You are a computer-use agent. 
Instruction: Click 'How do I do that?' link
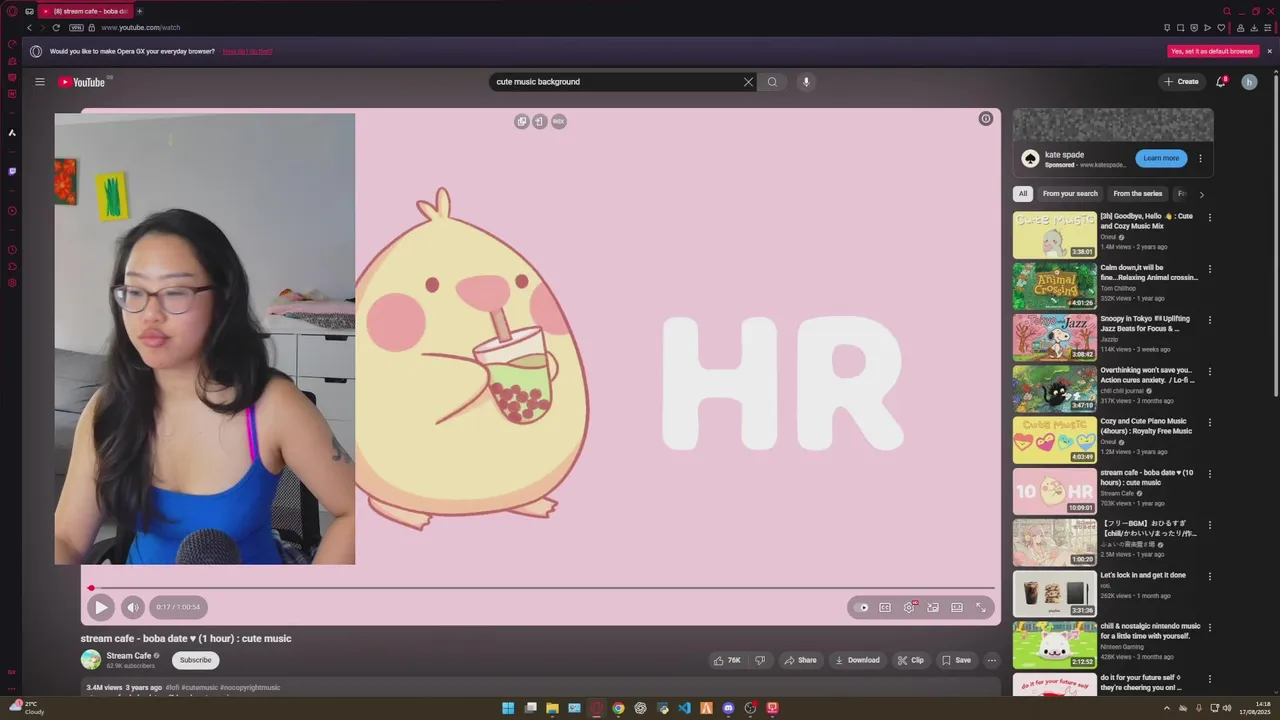[x=247, y=51]
